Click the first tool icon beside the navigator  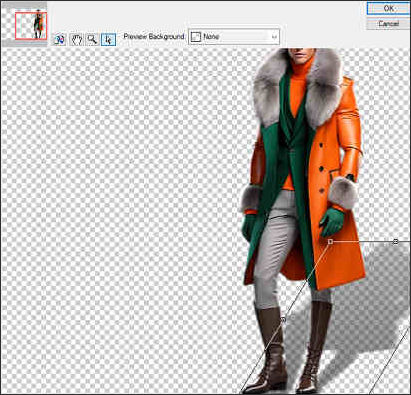pyautogui.click(x=60, y=40)
